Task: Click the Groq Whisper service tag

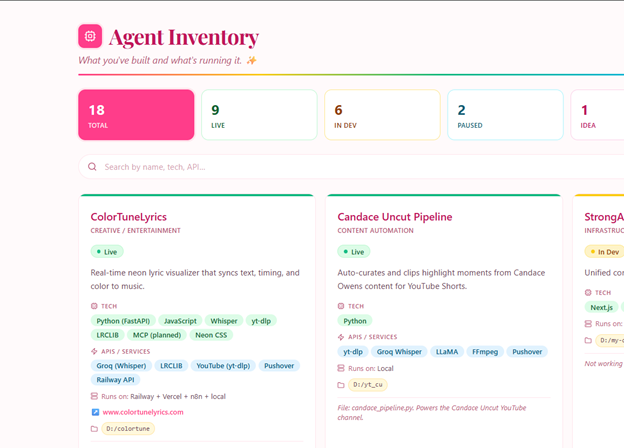Action: pyautogui.click(x=399, y=352)
